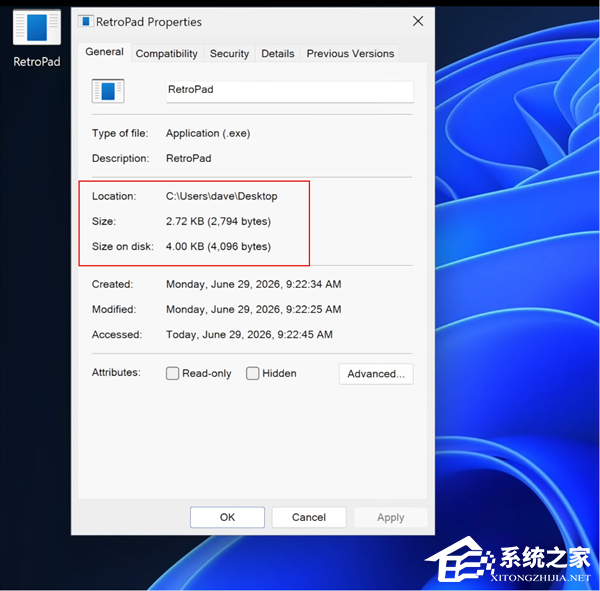Open the Security tab
Image resolution: width=600 pixels, height=591 pixels.
coord(229,54)
